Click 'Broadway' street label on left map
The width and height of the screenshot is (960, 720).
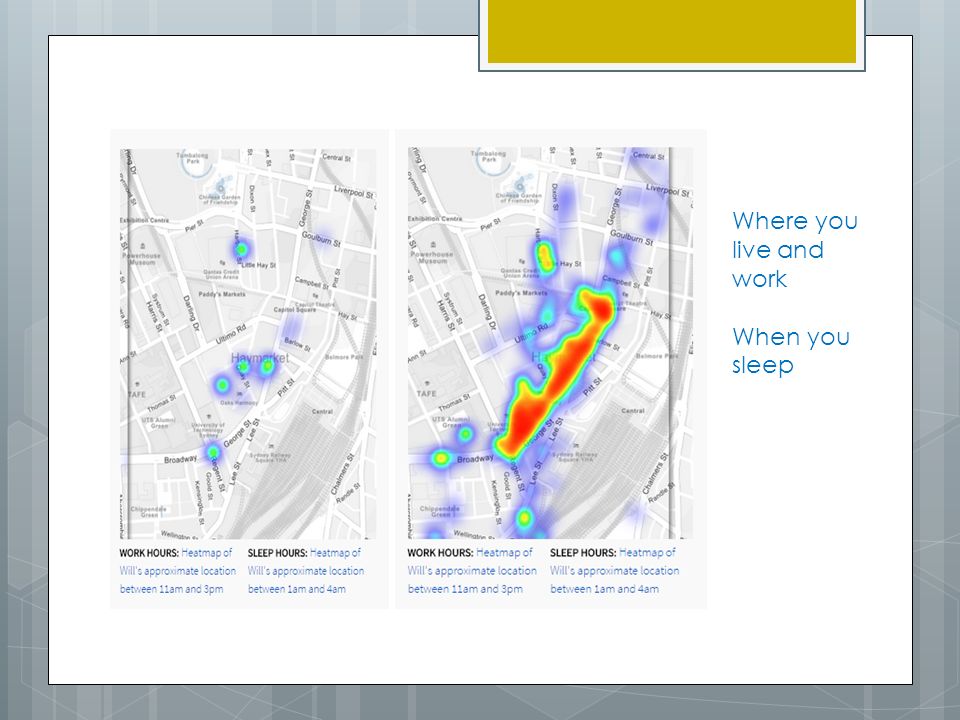pos(180,459)
